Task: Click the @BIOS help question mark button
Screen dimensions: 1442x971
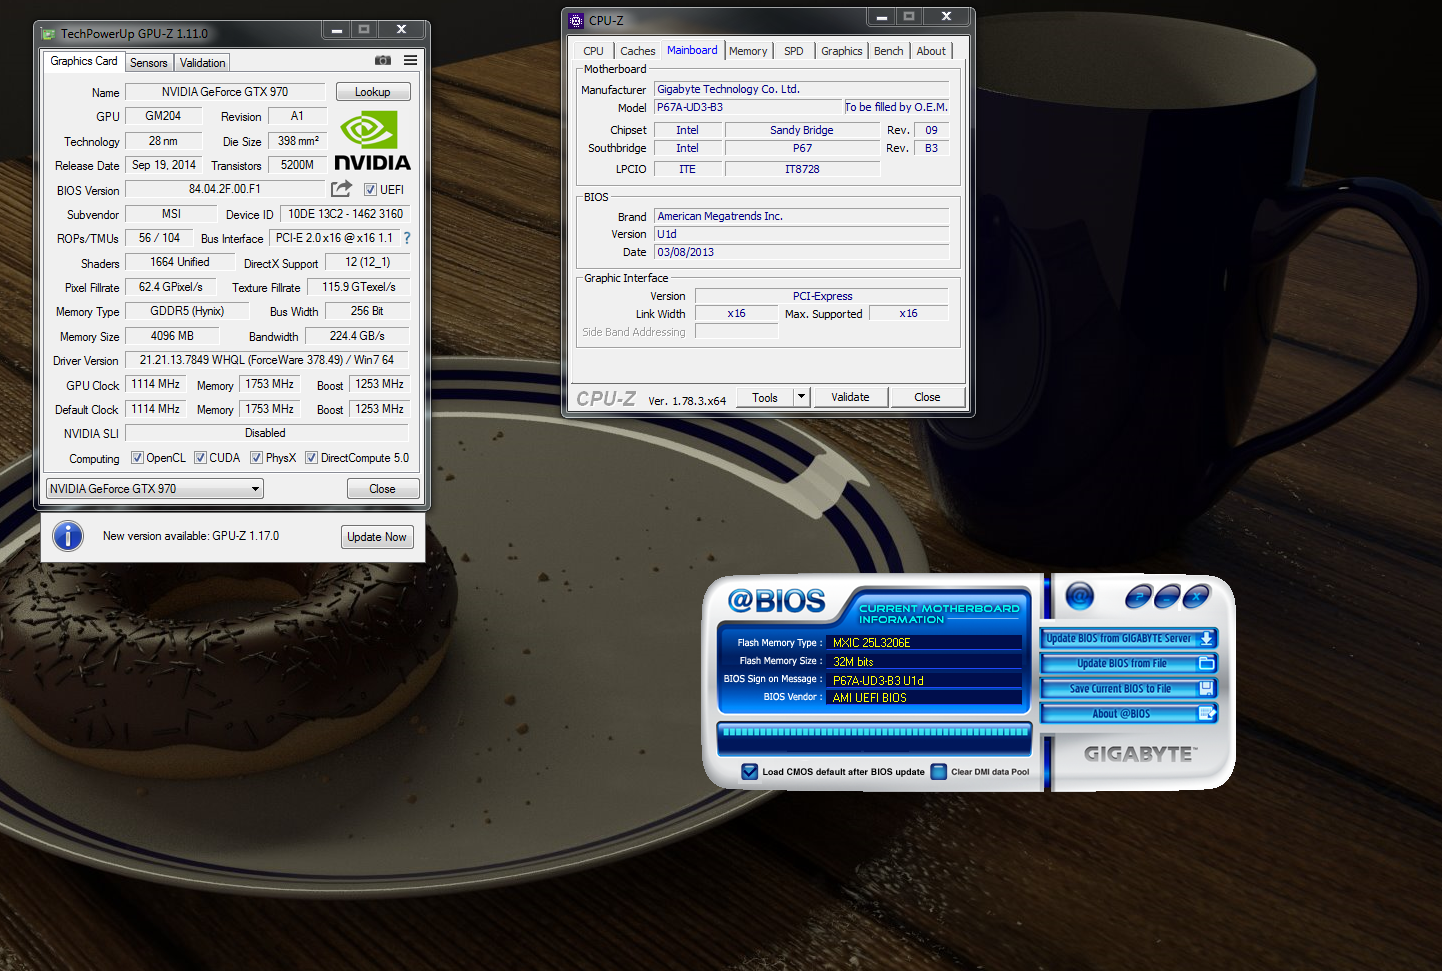Action: click(x=1138, y=598)
